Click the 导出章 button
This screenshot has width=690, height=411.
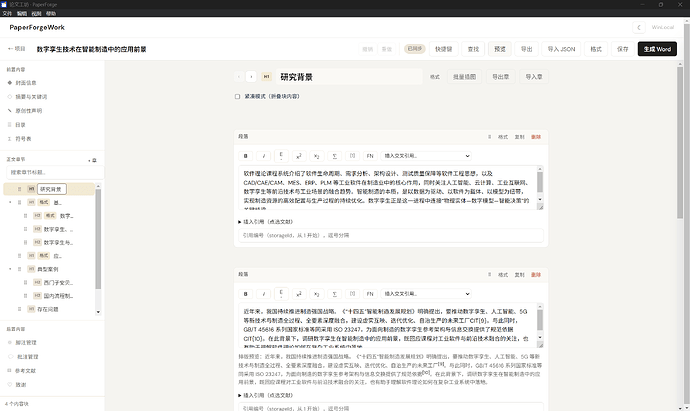[500, 77]
